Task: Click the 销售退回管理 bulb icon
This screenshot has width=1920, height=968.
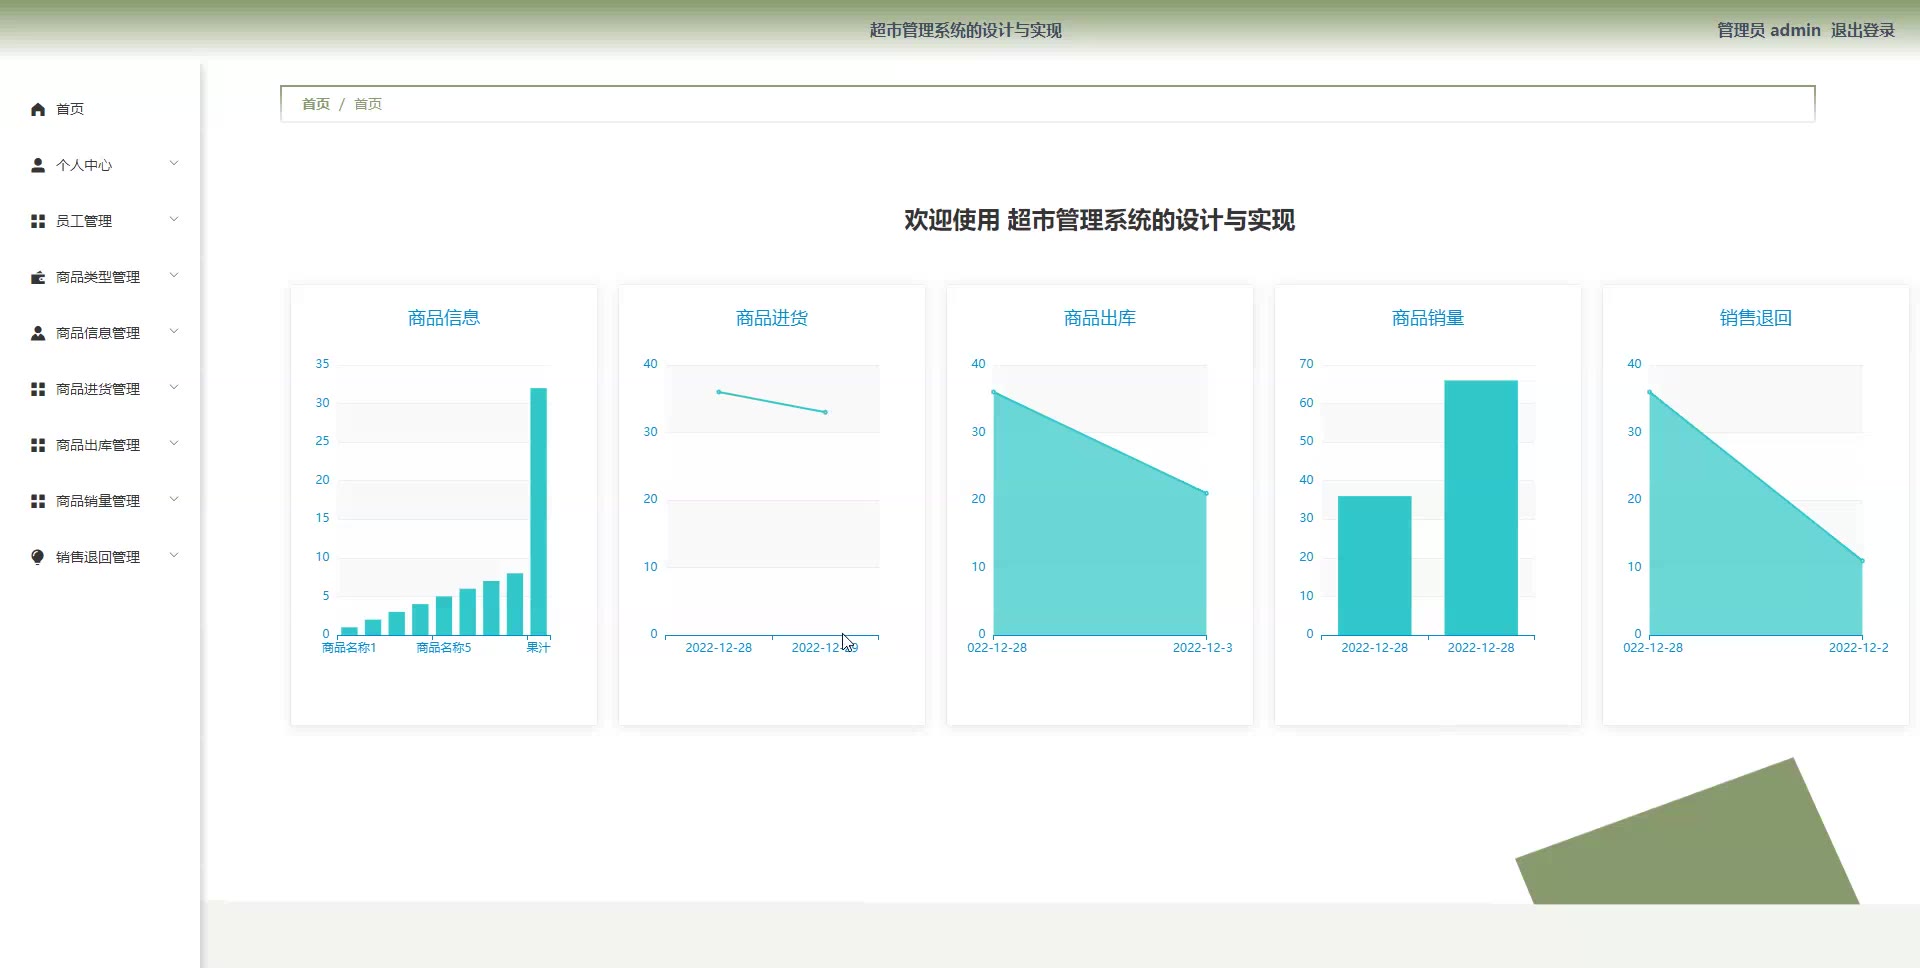Action: click(x=38, y=557)
